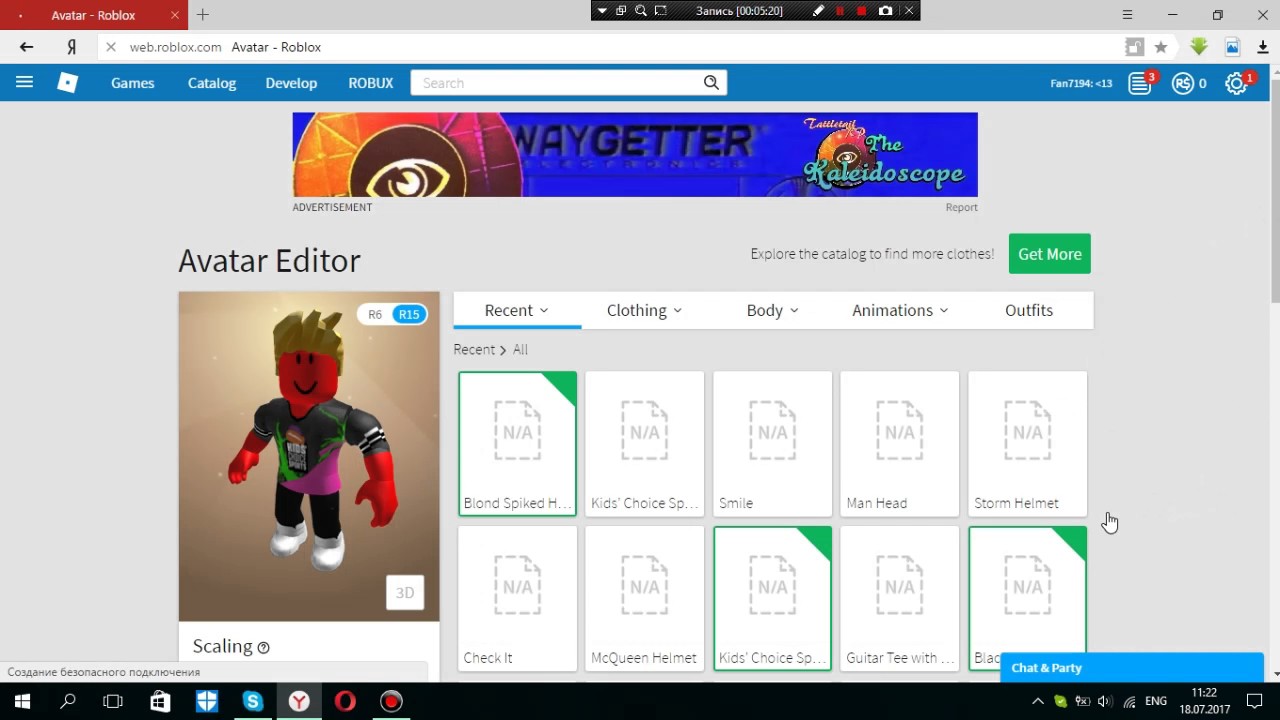Click the recorder pencil draw icon

pyautogui.click(x=818, y=11)
